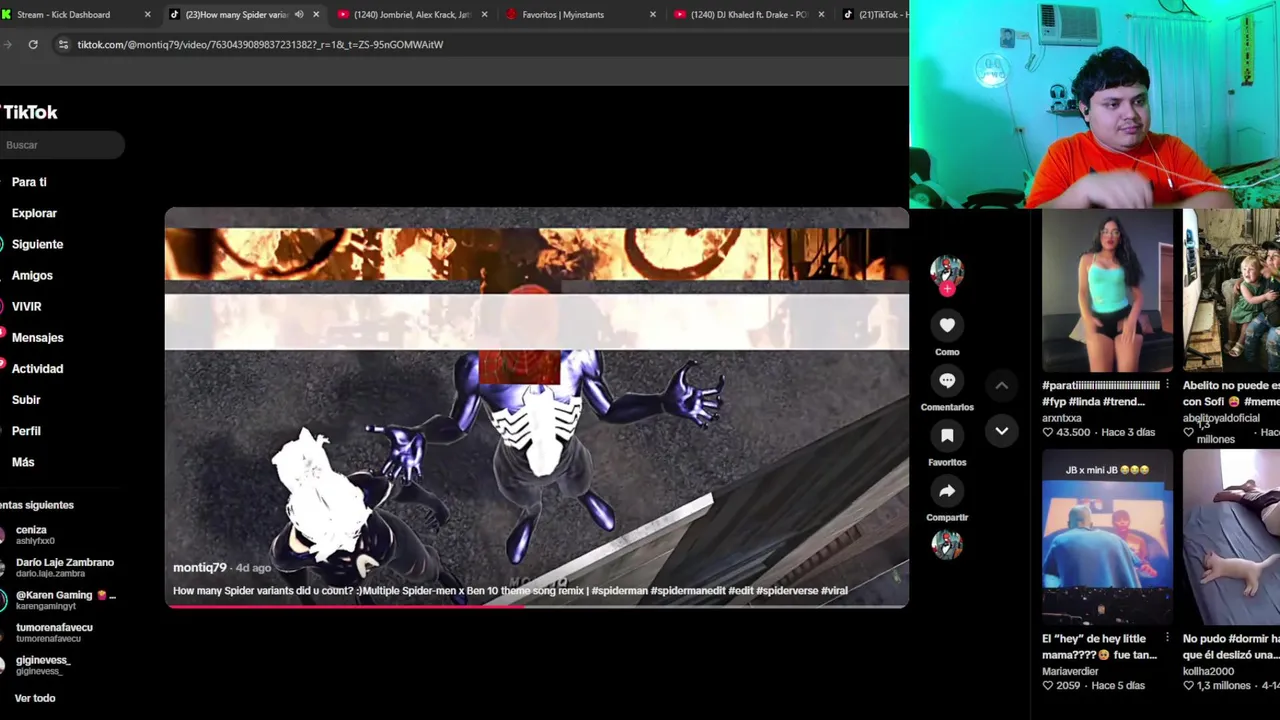
Task: Click the address bar URL field
Action: click(x=480, y=44)
